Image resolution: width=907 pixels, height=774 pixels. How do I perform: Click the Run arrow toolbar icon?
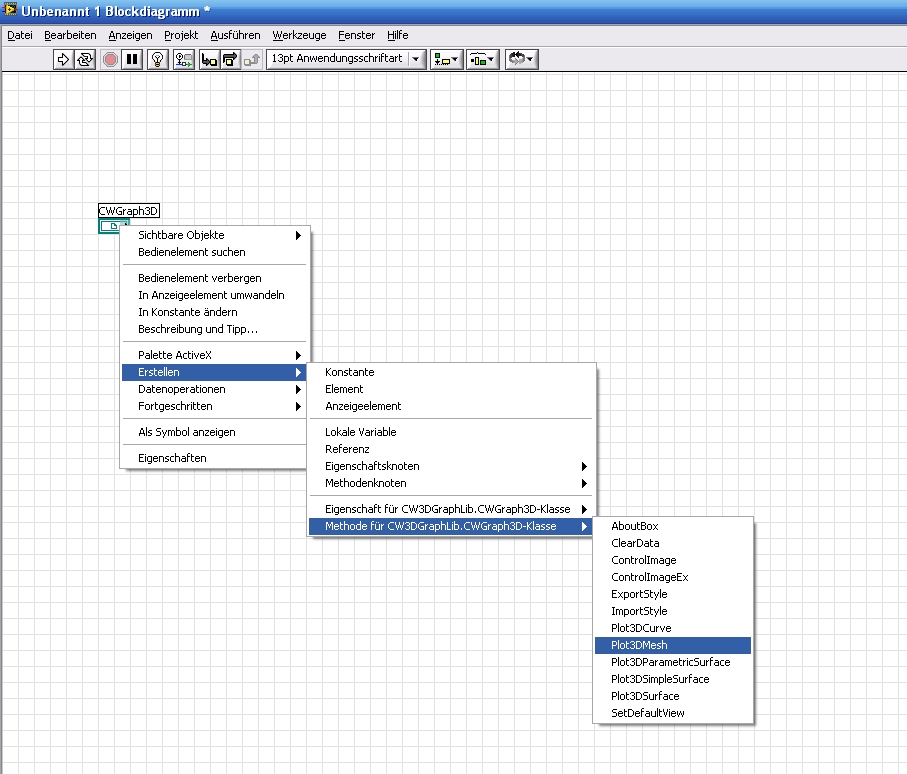tap(63, 59)
